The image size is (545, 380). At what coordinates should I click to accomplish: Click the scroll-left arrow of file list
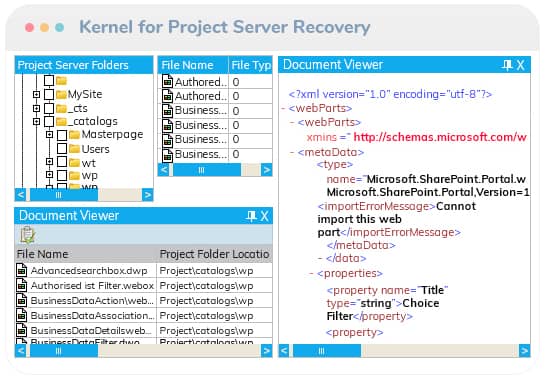pos(164,170)
